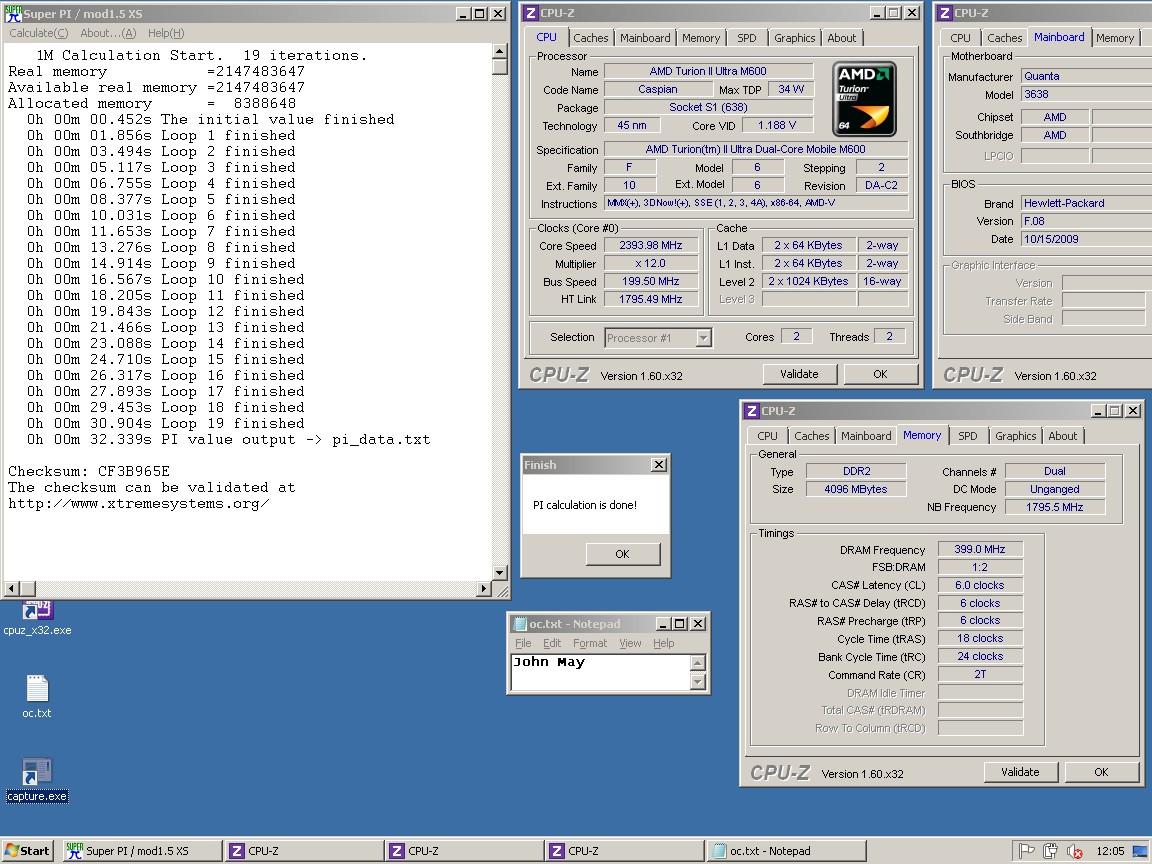
Task: Click Super PI vertical scrollbar up arrow
Action: pos(500,51)
